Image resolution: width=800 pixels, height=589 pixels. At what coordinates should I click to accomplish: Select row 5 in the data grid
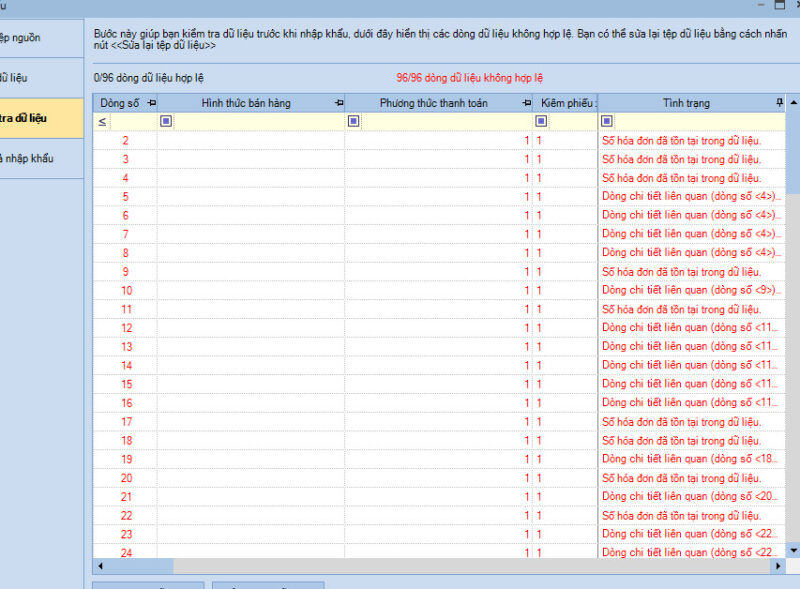coord(126,197)
